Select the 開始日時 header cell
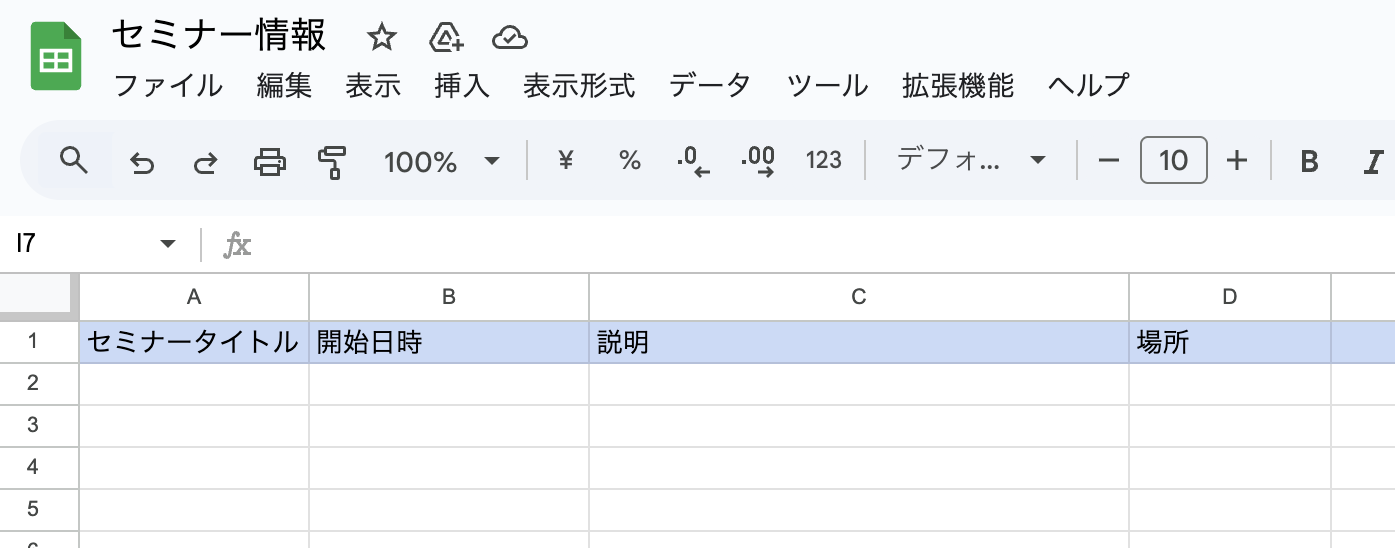Viewport: 1395px width, 548px height. coord(449,342)
